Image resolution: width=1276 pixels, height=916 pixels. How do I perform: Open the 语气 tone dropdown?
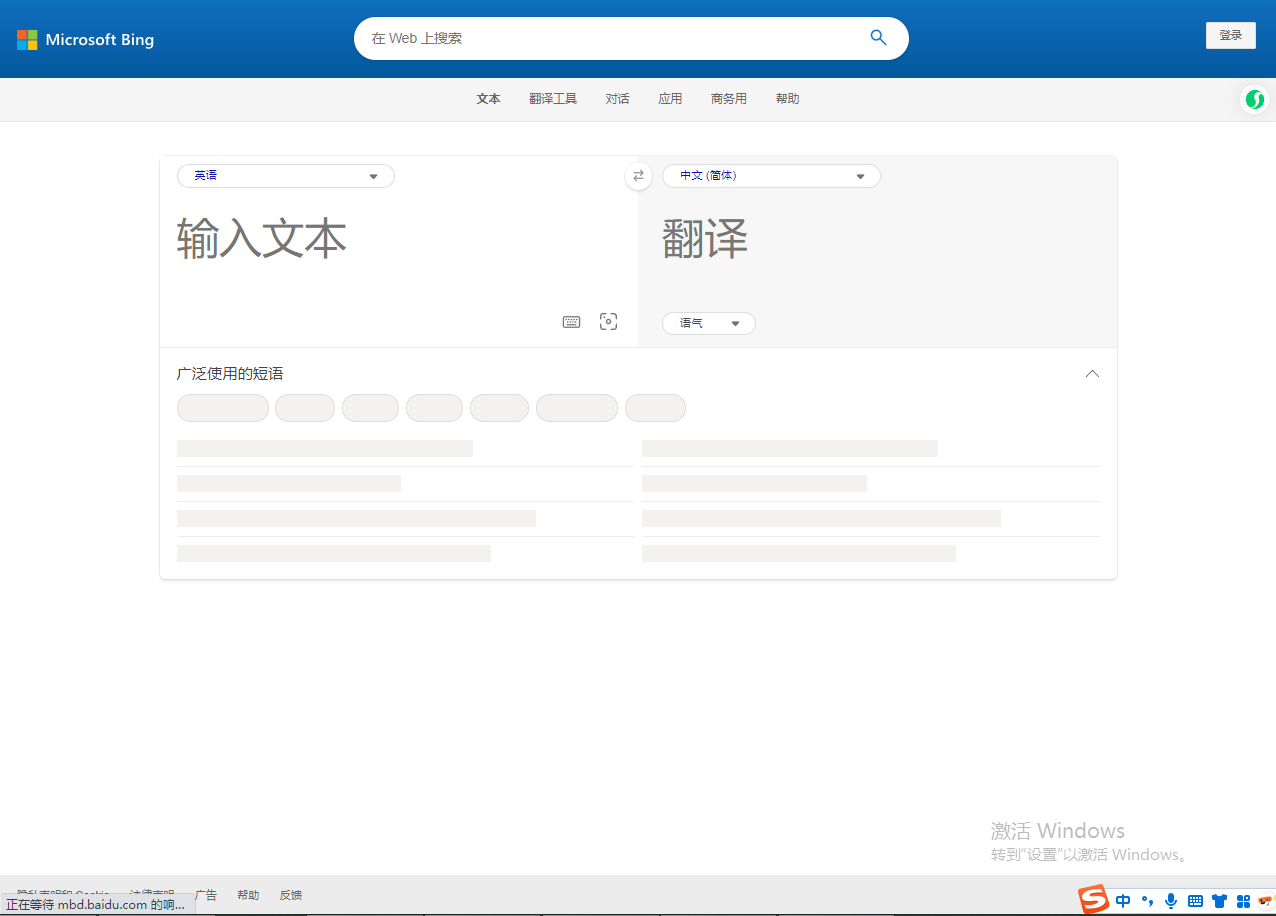coord(709,323)
